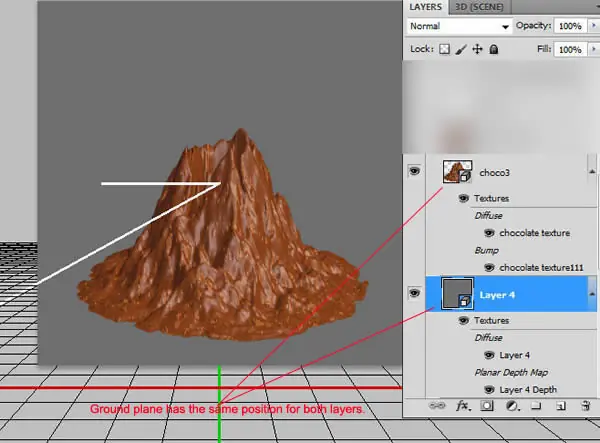Select the Layer 4 diffuse entry
600x443 pixels.
pos(514,355)
